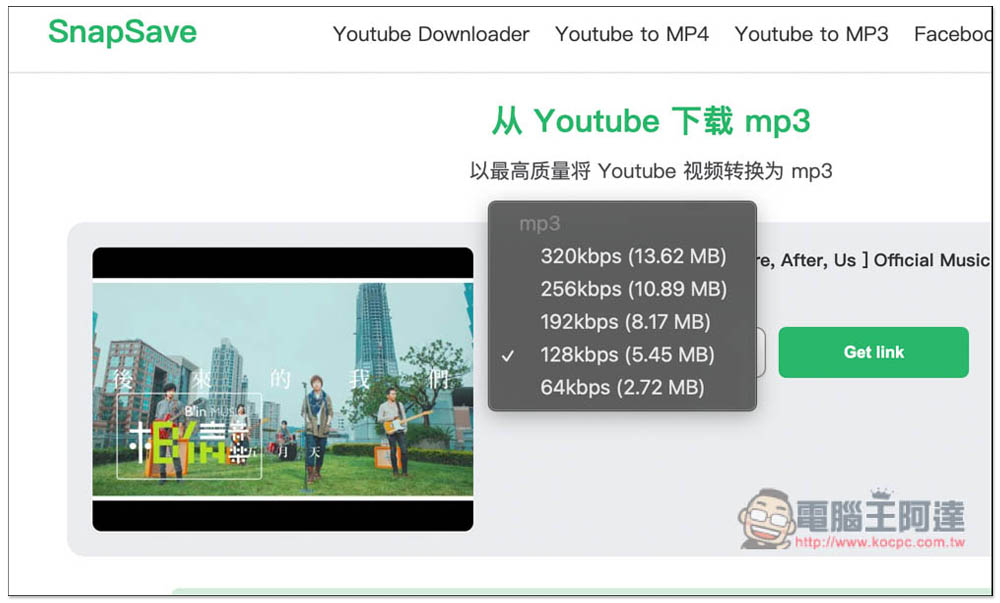This screenshot has width=1000, height=603.
Task: Open the Youtube Downloader nav link
Action: [431, 34]
